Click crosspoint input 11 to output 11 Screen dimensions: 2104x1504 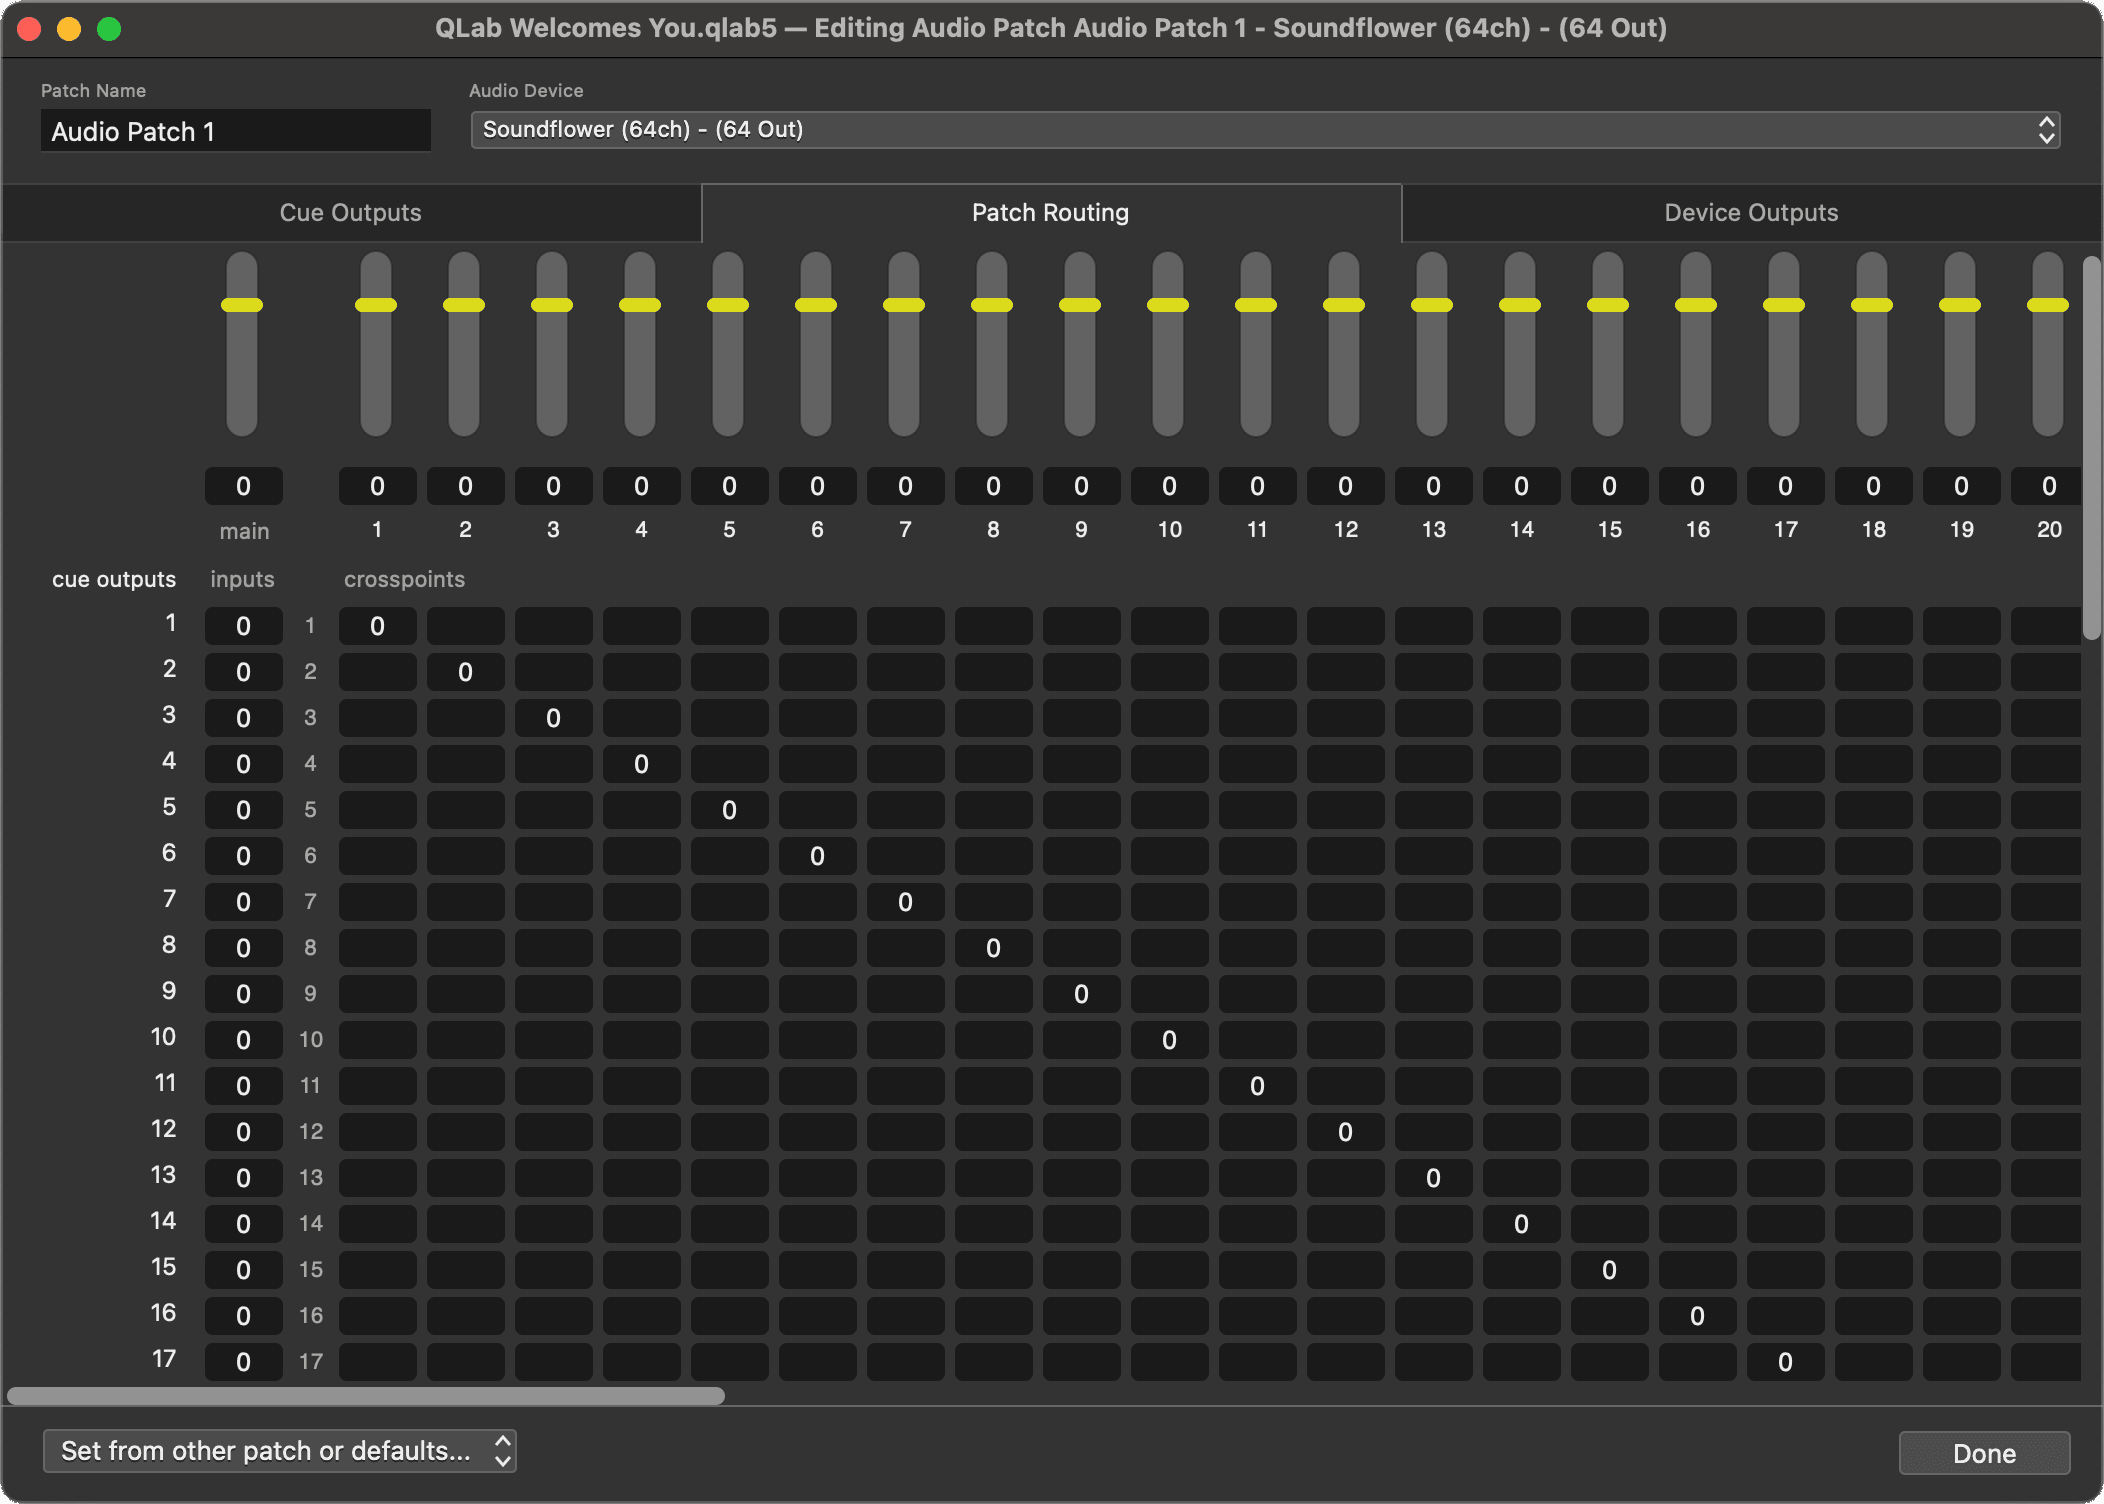(1258, 1086)
